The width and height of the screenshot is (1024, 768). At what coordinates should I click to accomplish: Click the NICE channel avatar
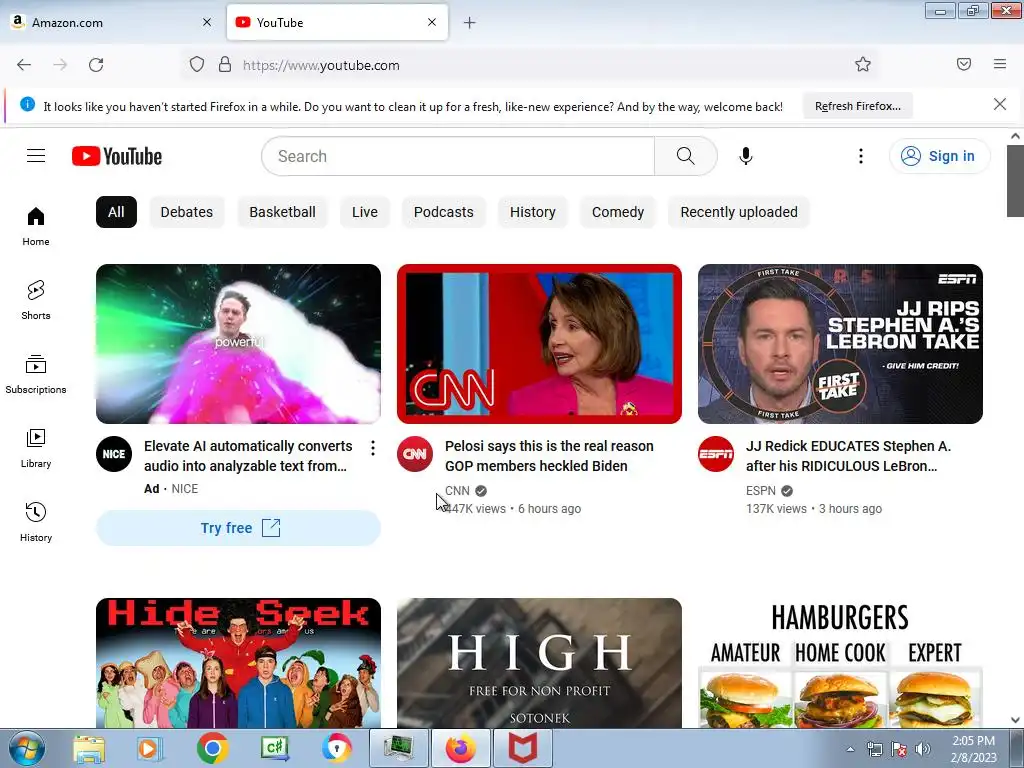[x=114, y=454]
